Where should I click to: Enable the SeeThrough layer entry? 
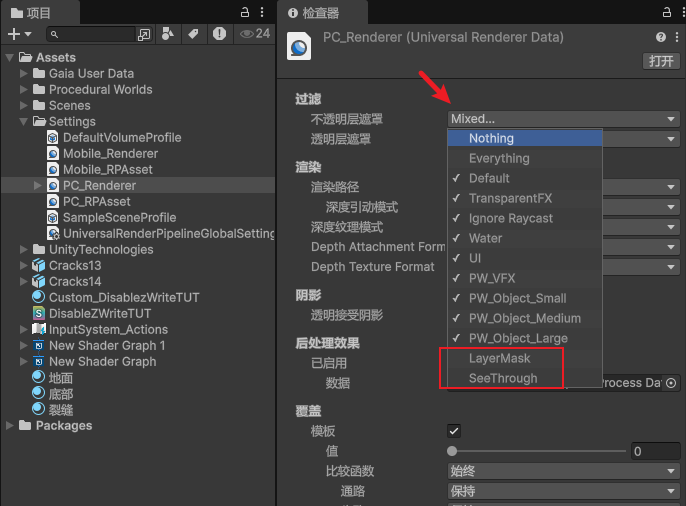(x=525, y=378)
